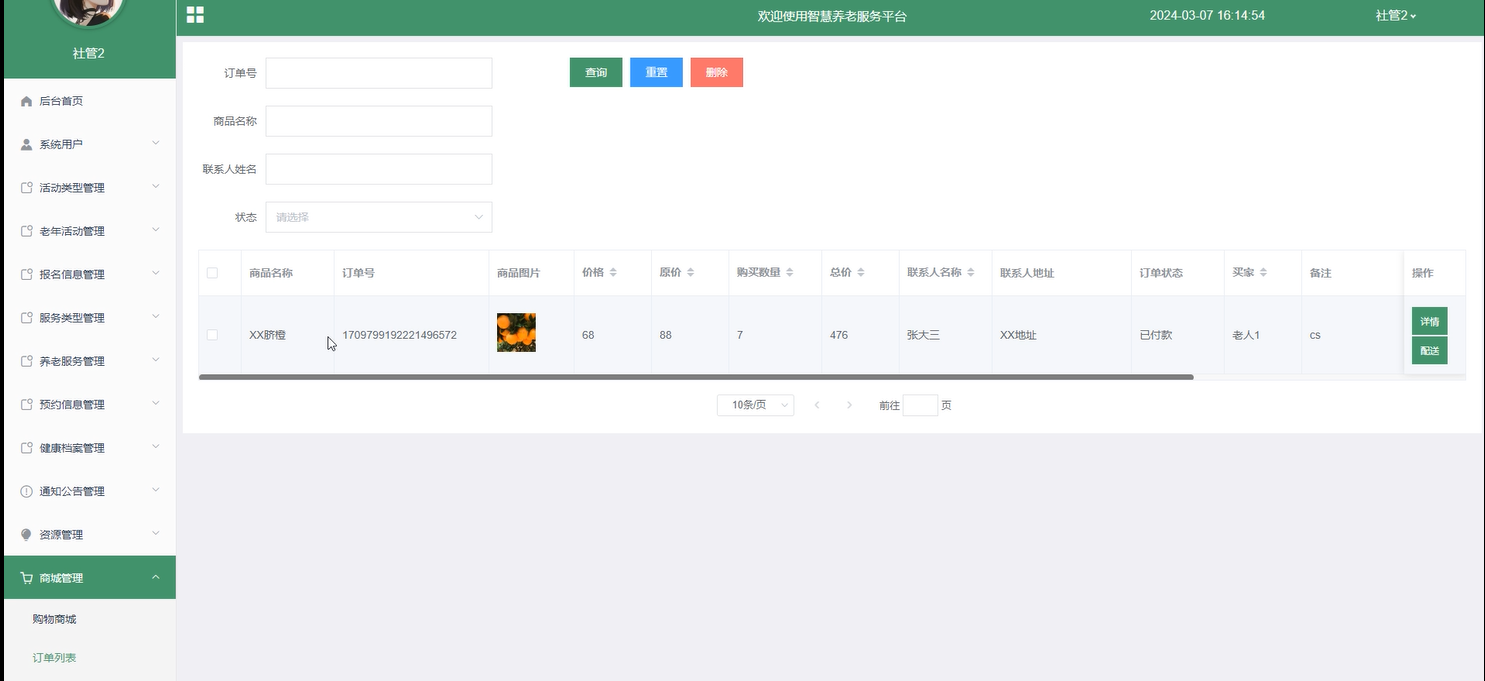This screenshot has height=681, width=1485.
Task: Open 通知公告管理 menu item
Action: (x=90, y=491)
